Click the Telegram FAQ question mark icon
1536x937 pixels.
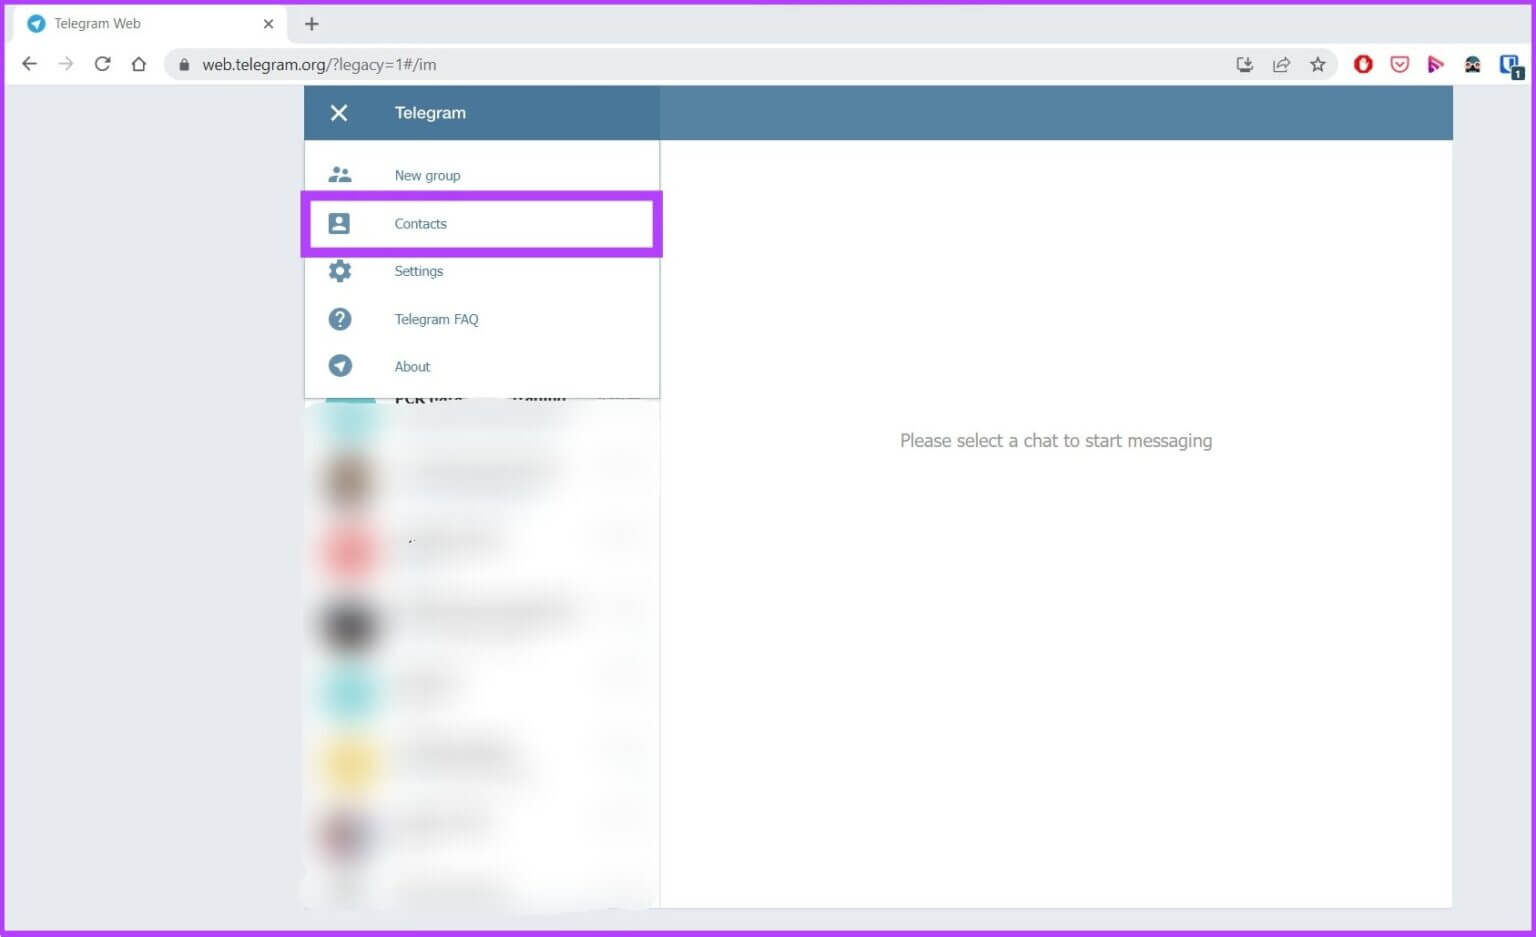tap(340, 319)
